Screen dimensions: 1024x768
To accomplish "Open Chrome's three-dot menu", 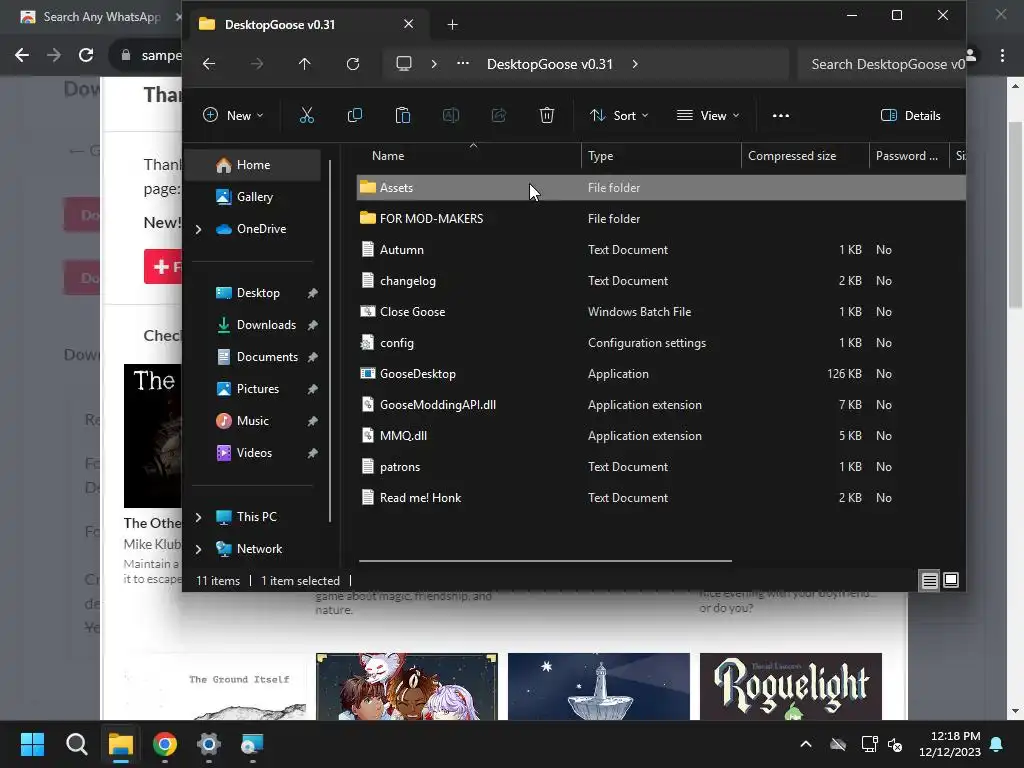I will (1002, 56).
